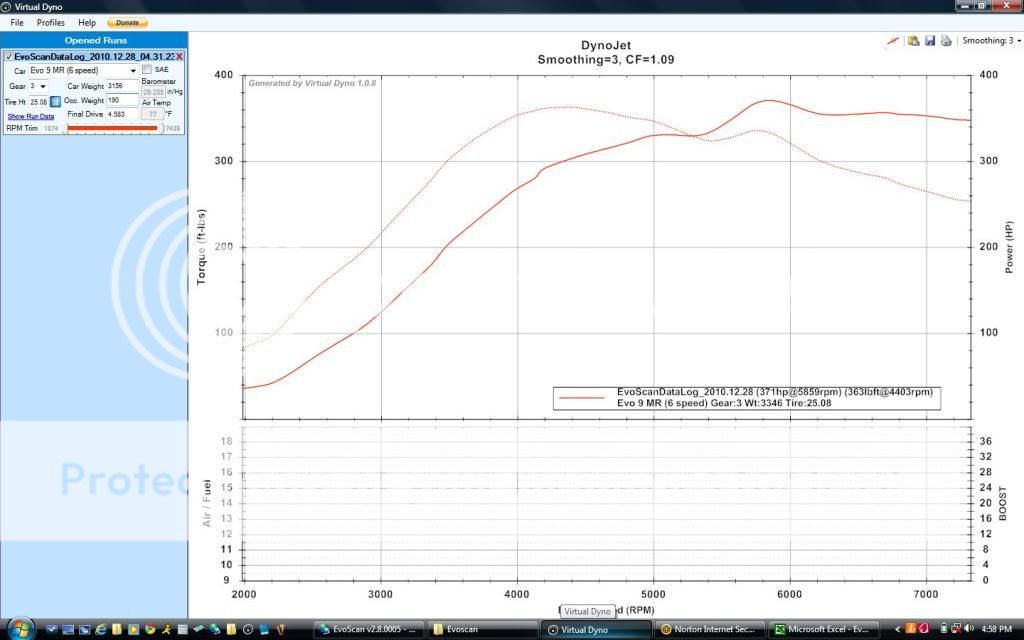Open the Profiles menu
The width and height of the screenshot is (1024, 640).
[x=51, y=22]
